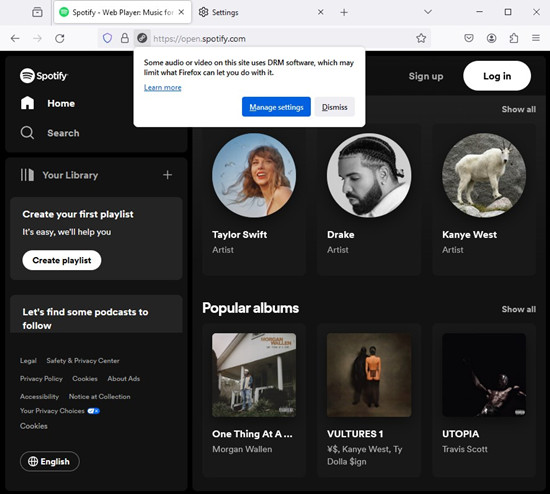Reload the Spotify page
The width and height of the screenshot is (550, 494).
pos(60,38)
